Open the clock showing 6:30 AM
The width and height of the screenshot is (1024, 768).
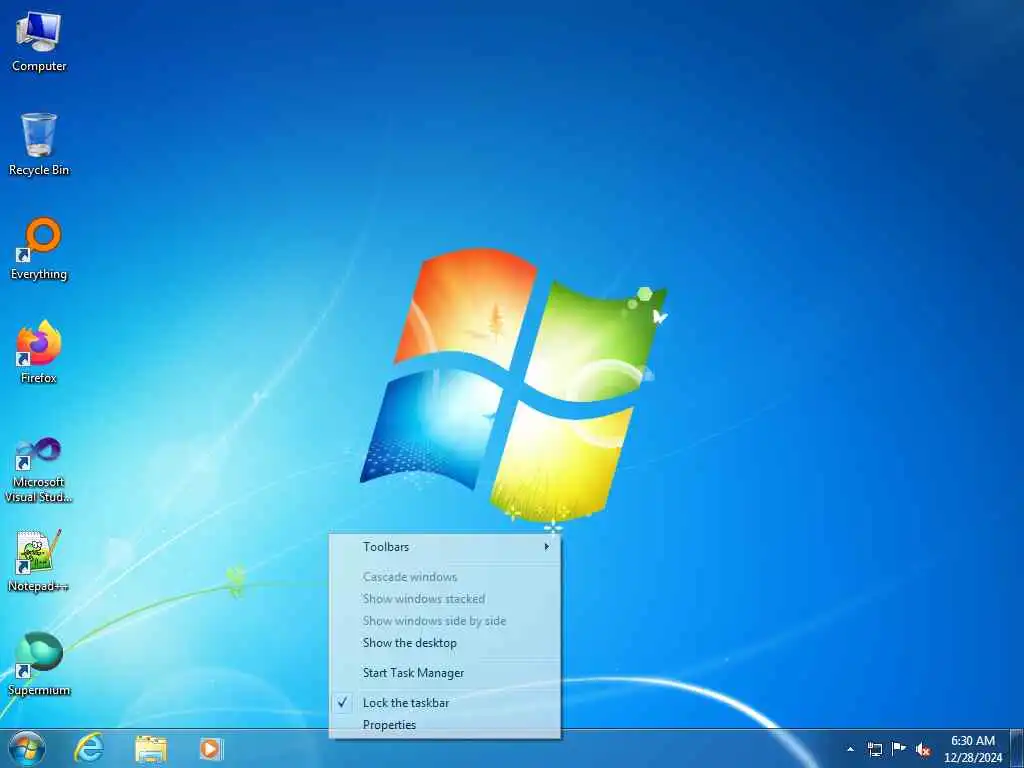[972, 749]
